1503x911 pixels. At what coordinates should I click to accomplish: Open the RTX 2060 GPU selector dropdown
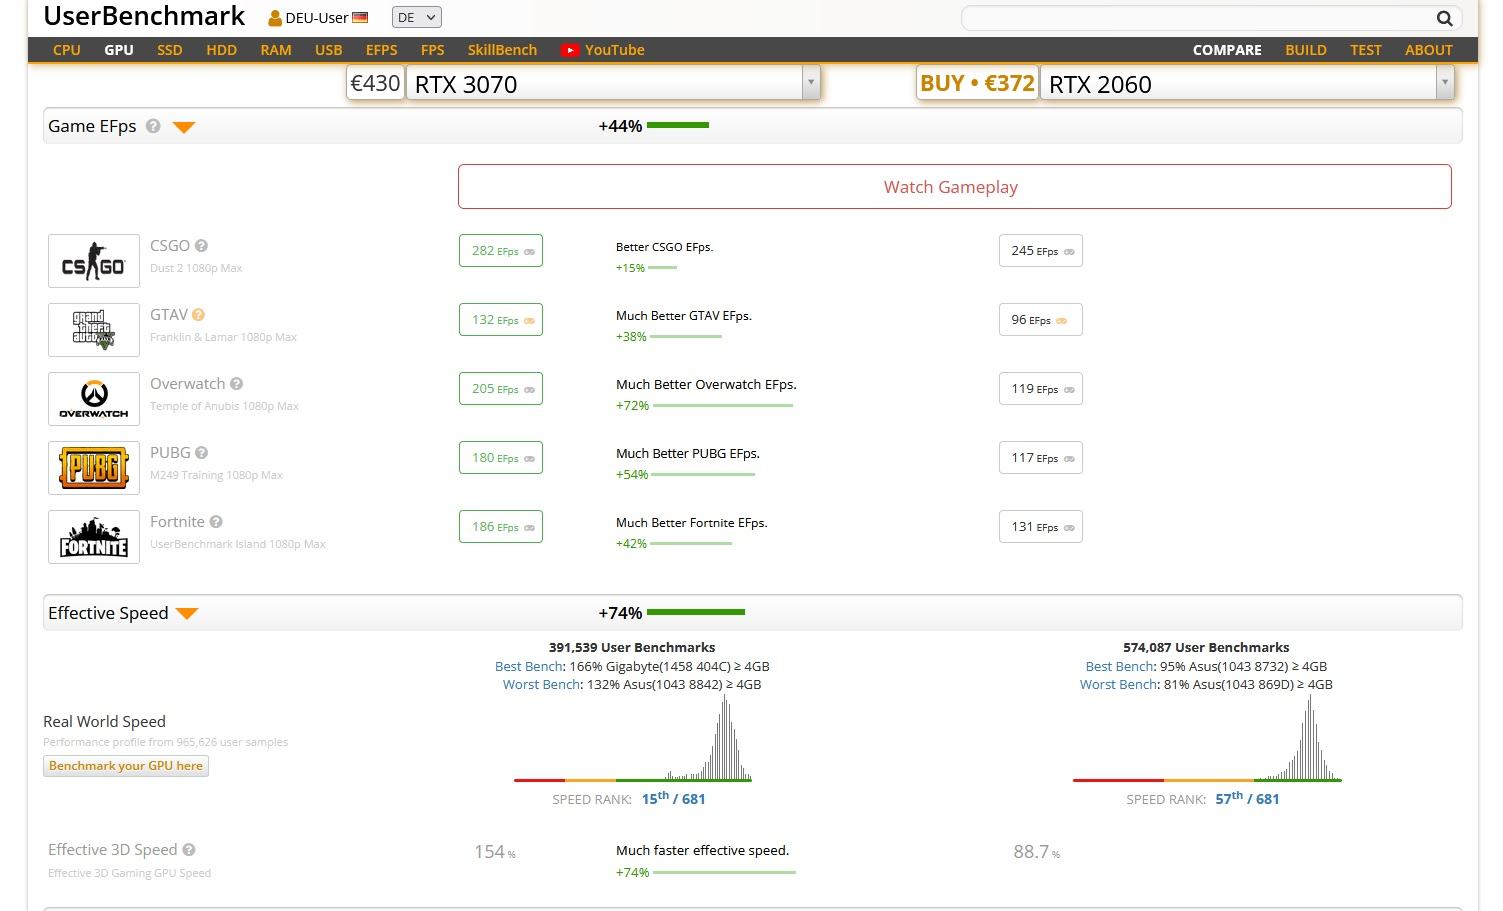click(x=1246, y=83)
